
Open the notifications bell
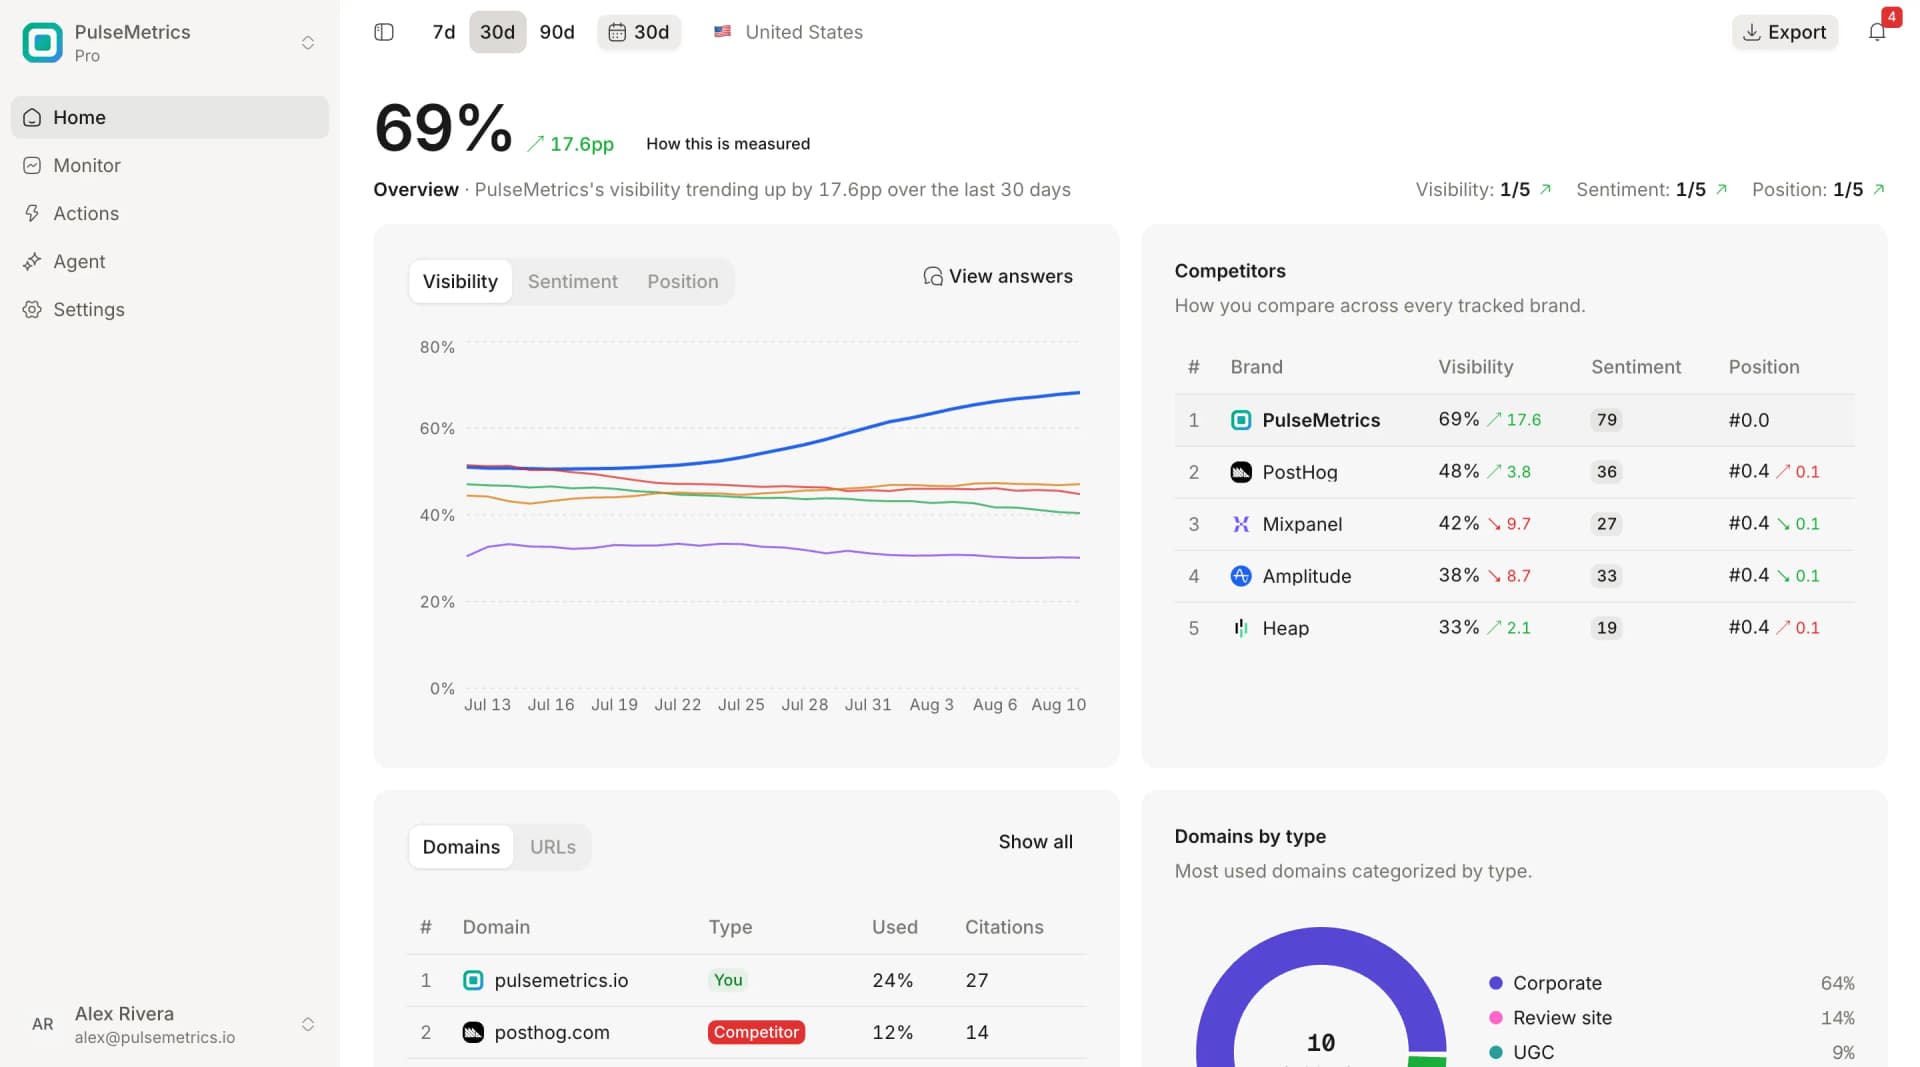point(1877,32)
